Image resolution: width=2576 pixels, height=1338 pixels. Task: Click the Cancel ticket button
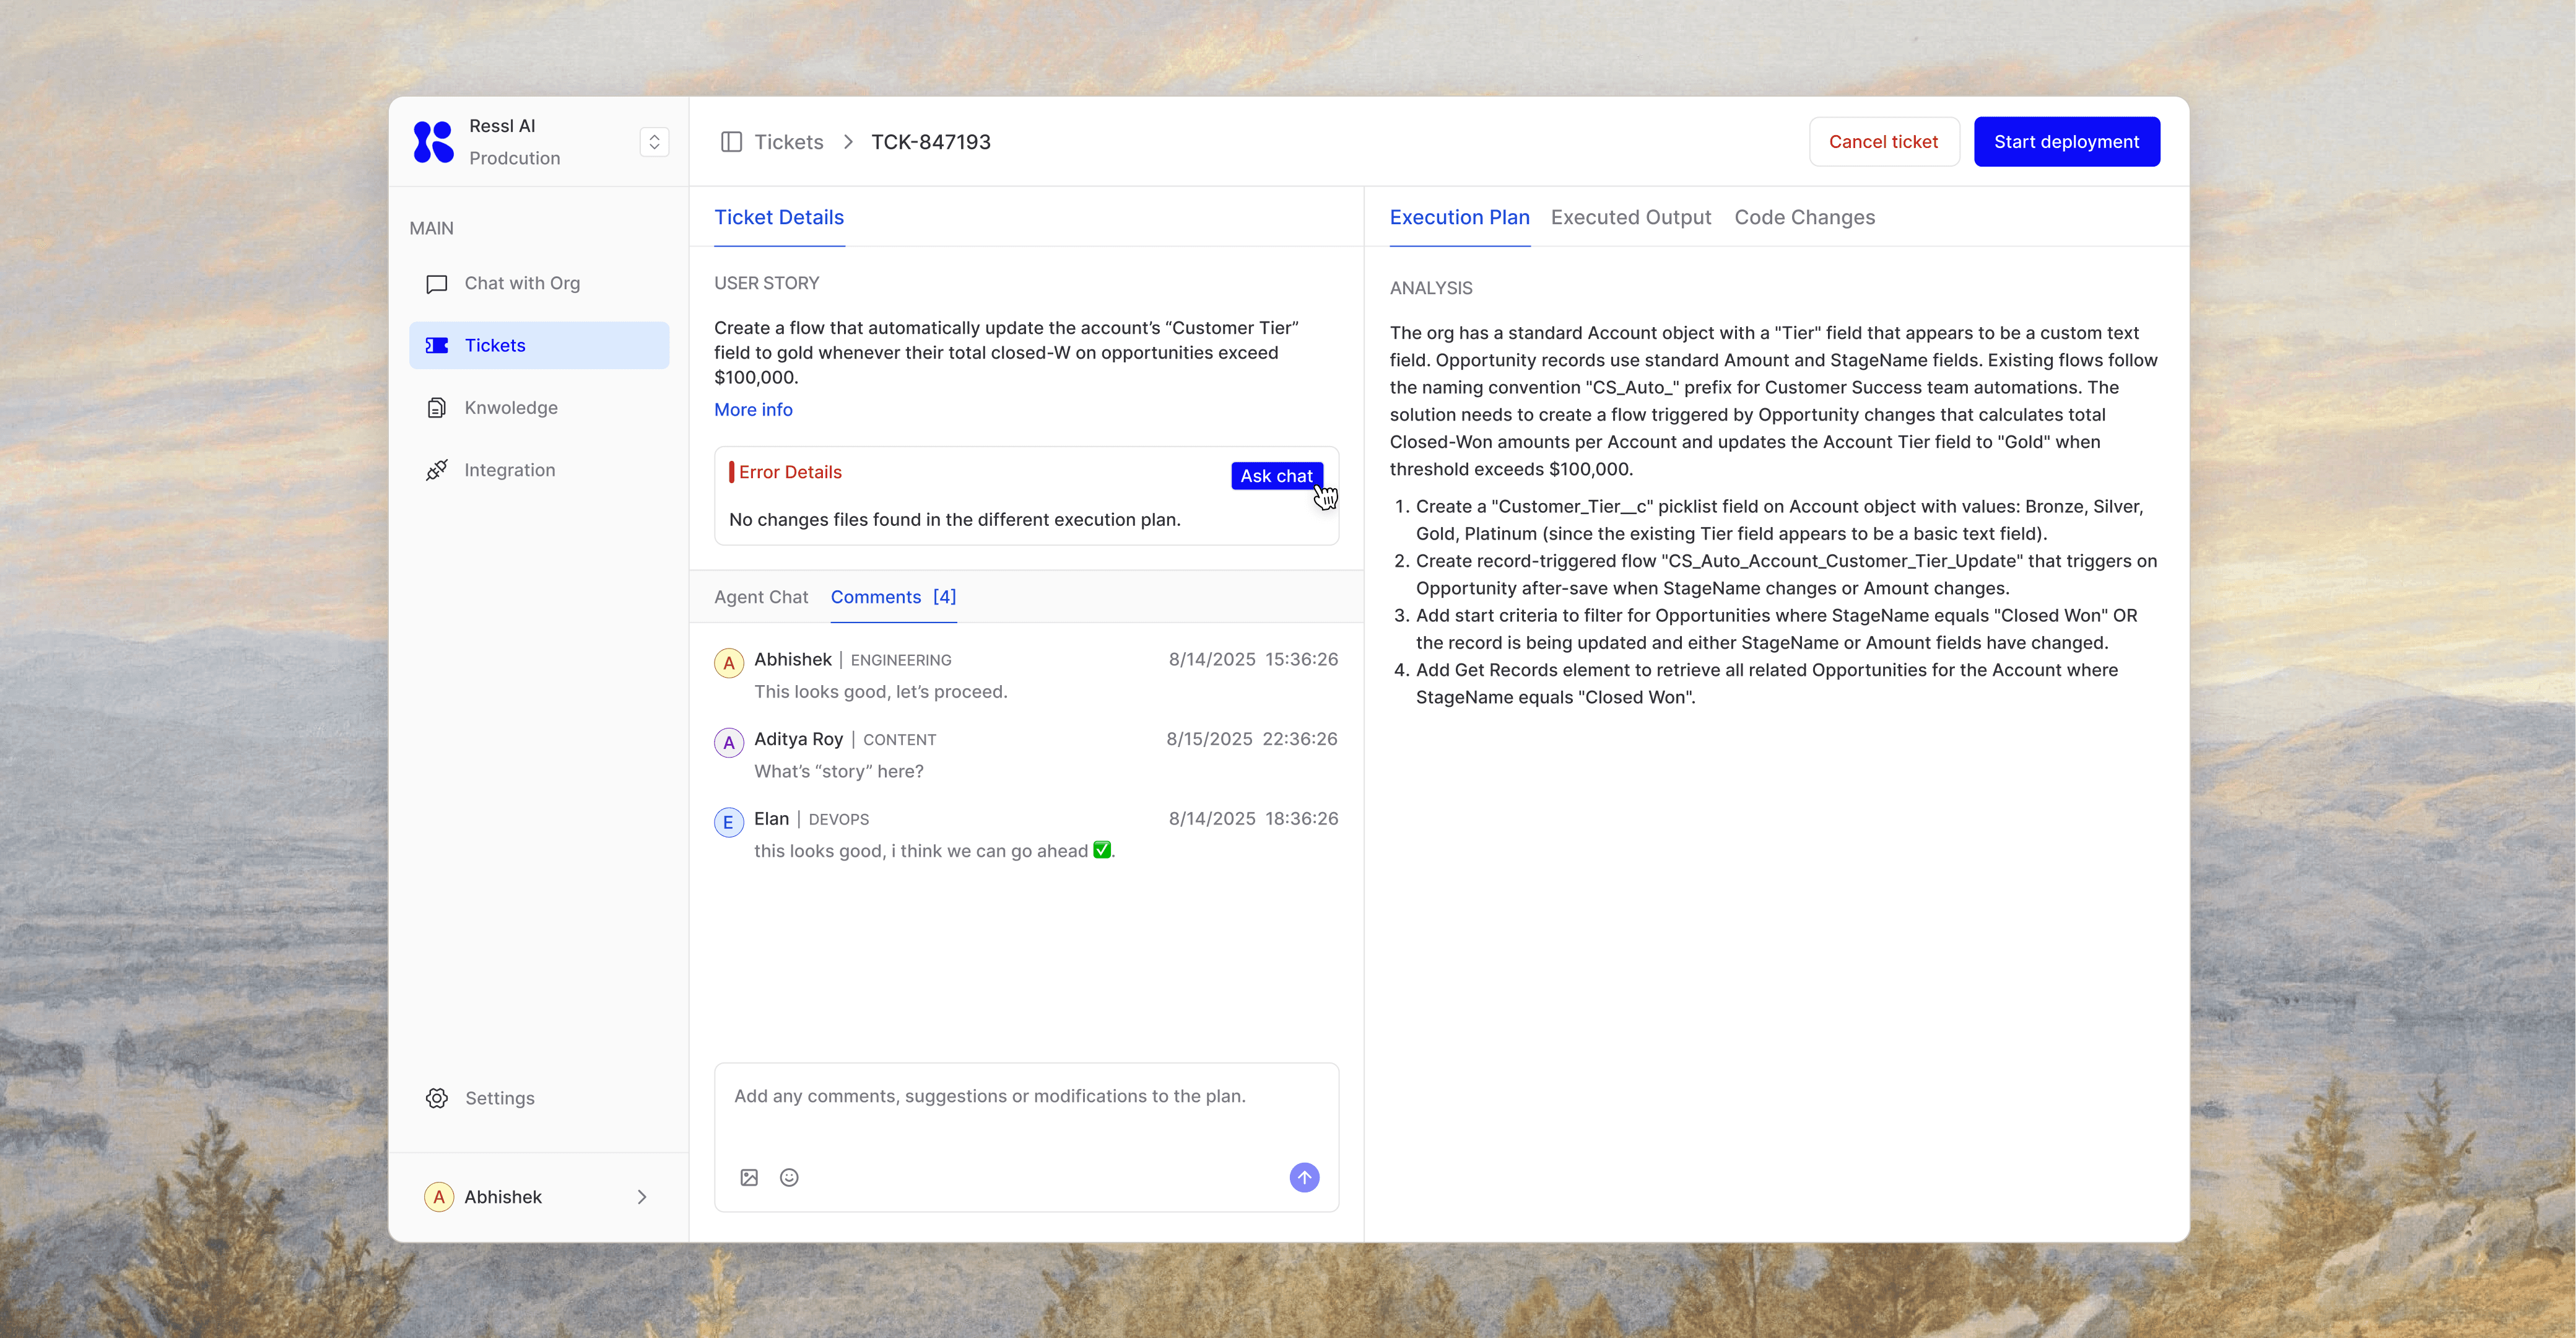point(1883,142)
